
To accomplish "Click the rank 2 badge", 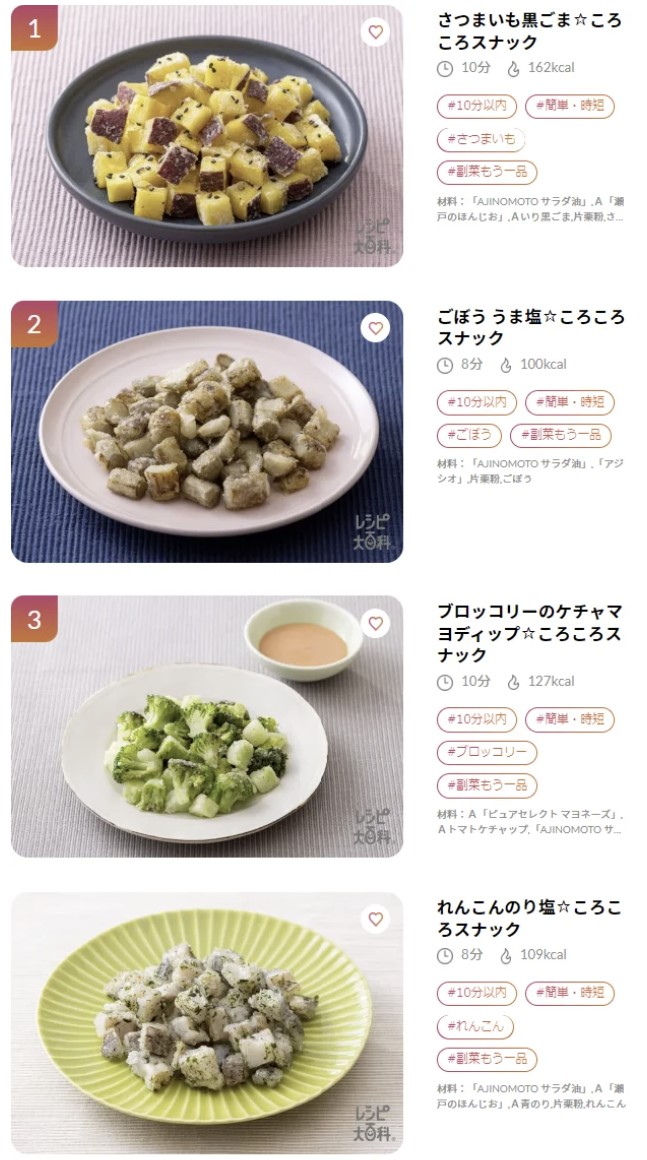I will [34, 324].
